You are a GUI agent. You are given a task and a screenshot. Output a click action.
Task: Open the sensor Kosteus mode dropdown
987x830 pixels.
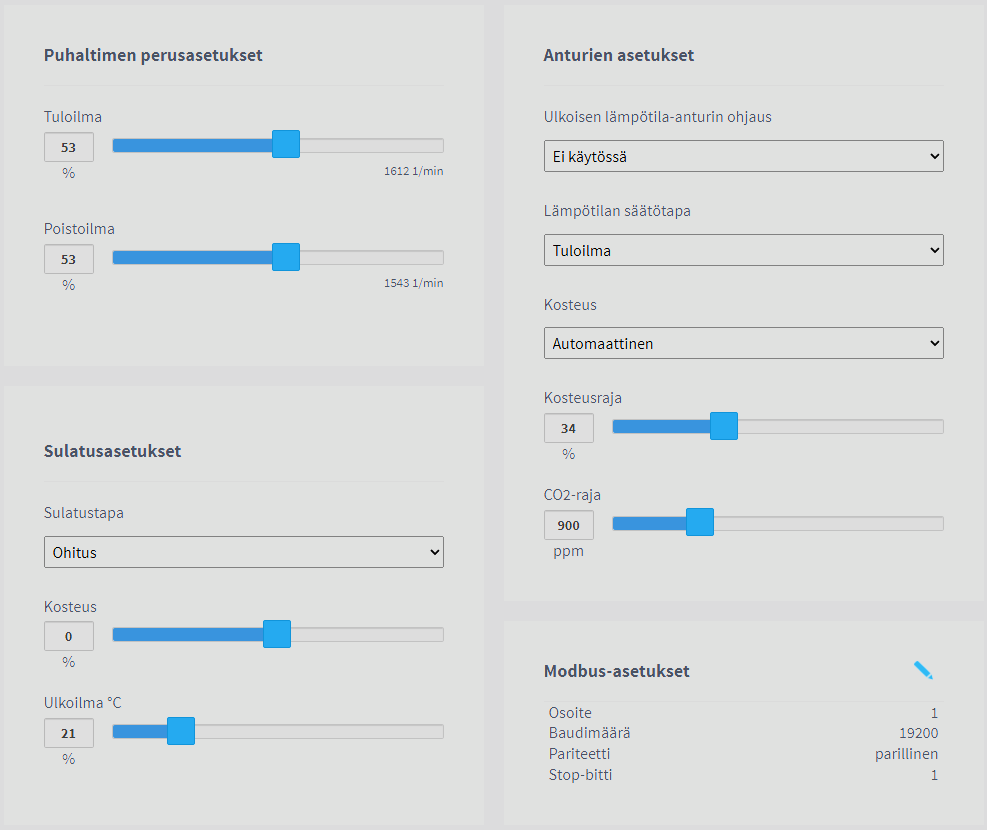(743, 343)
